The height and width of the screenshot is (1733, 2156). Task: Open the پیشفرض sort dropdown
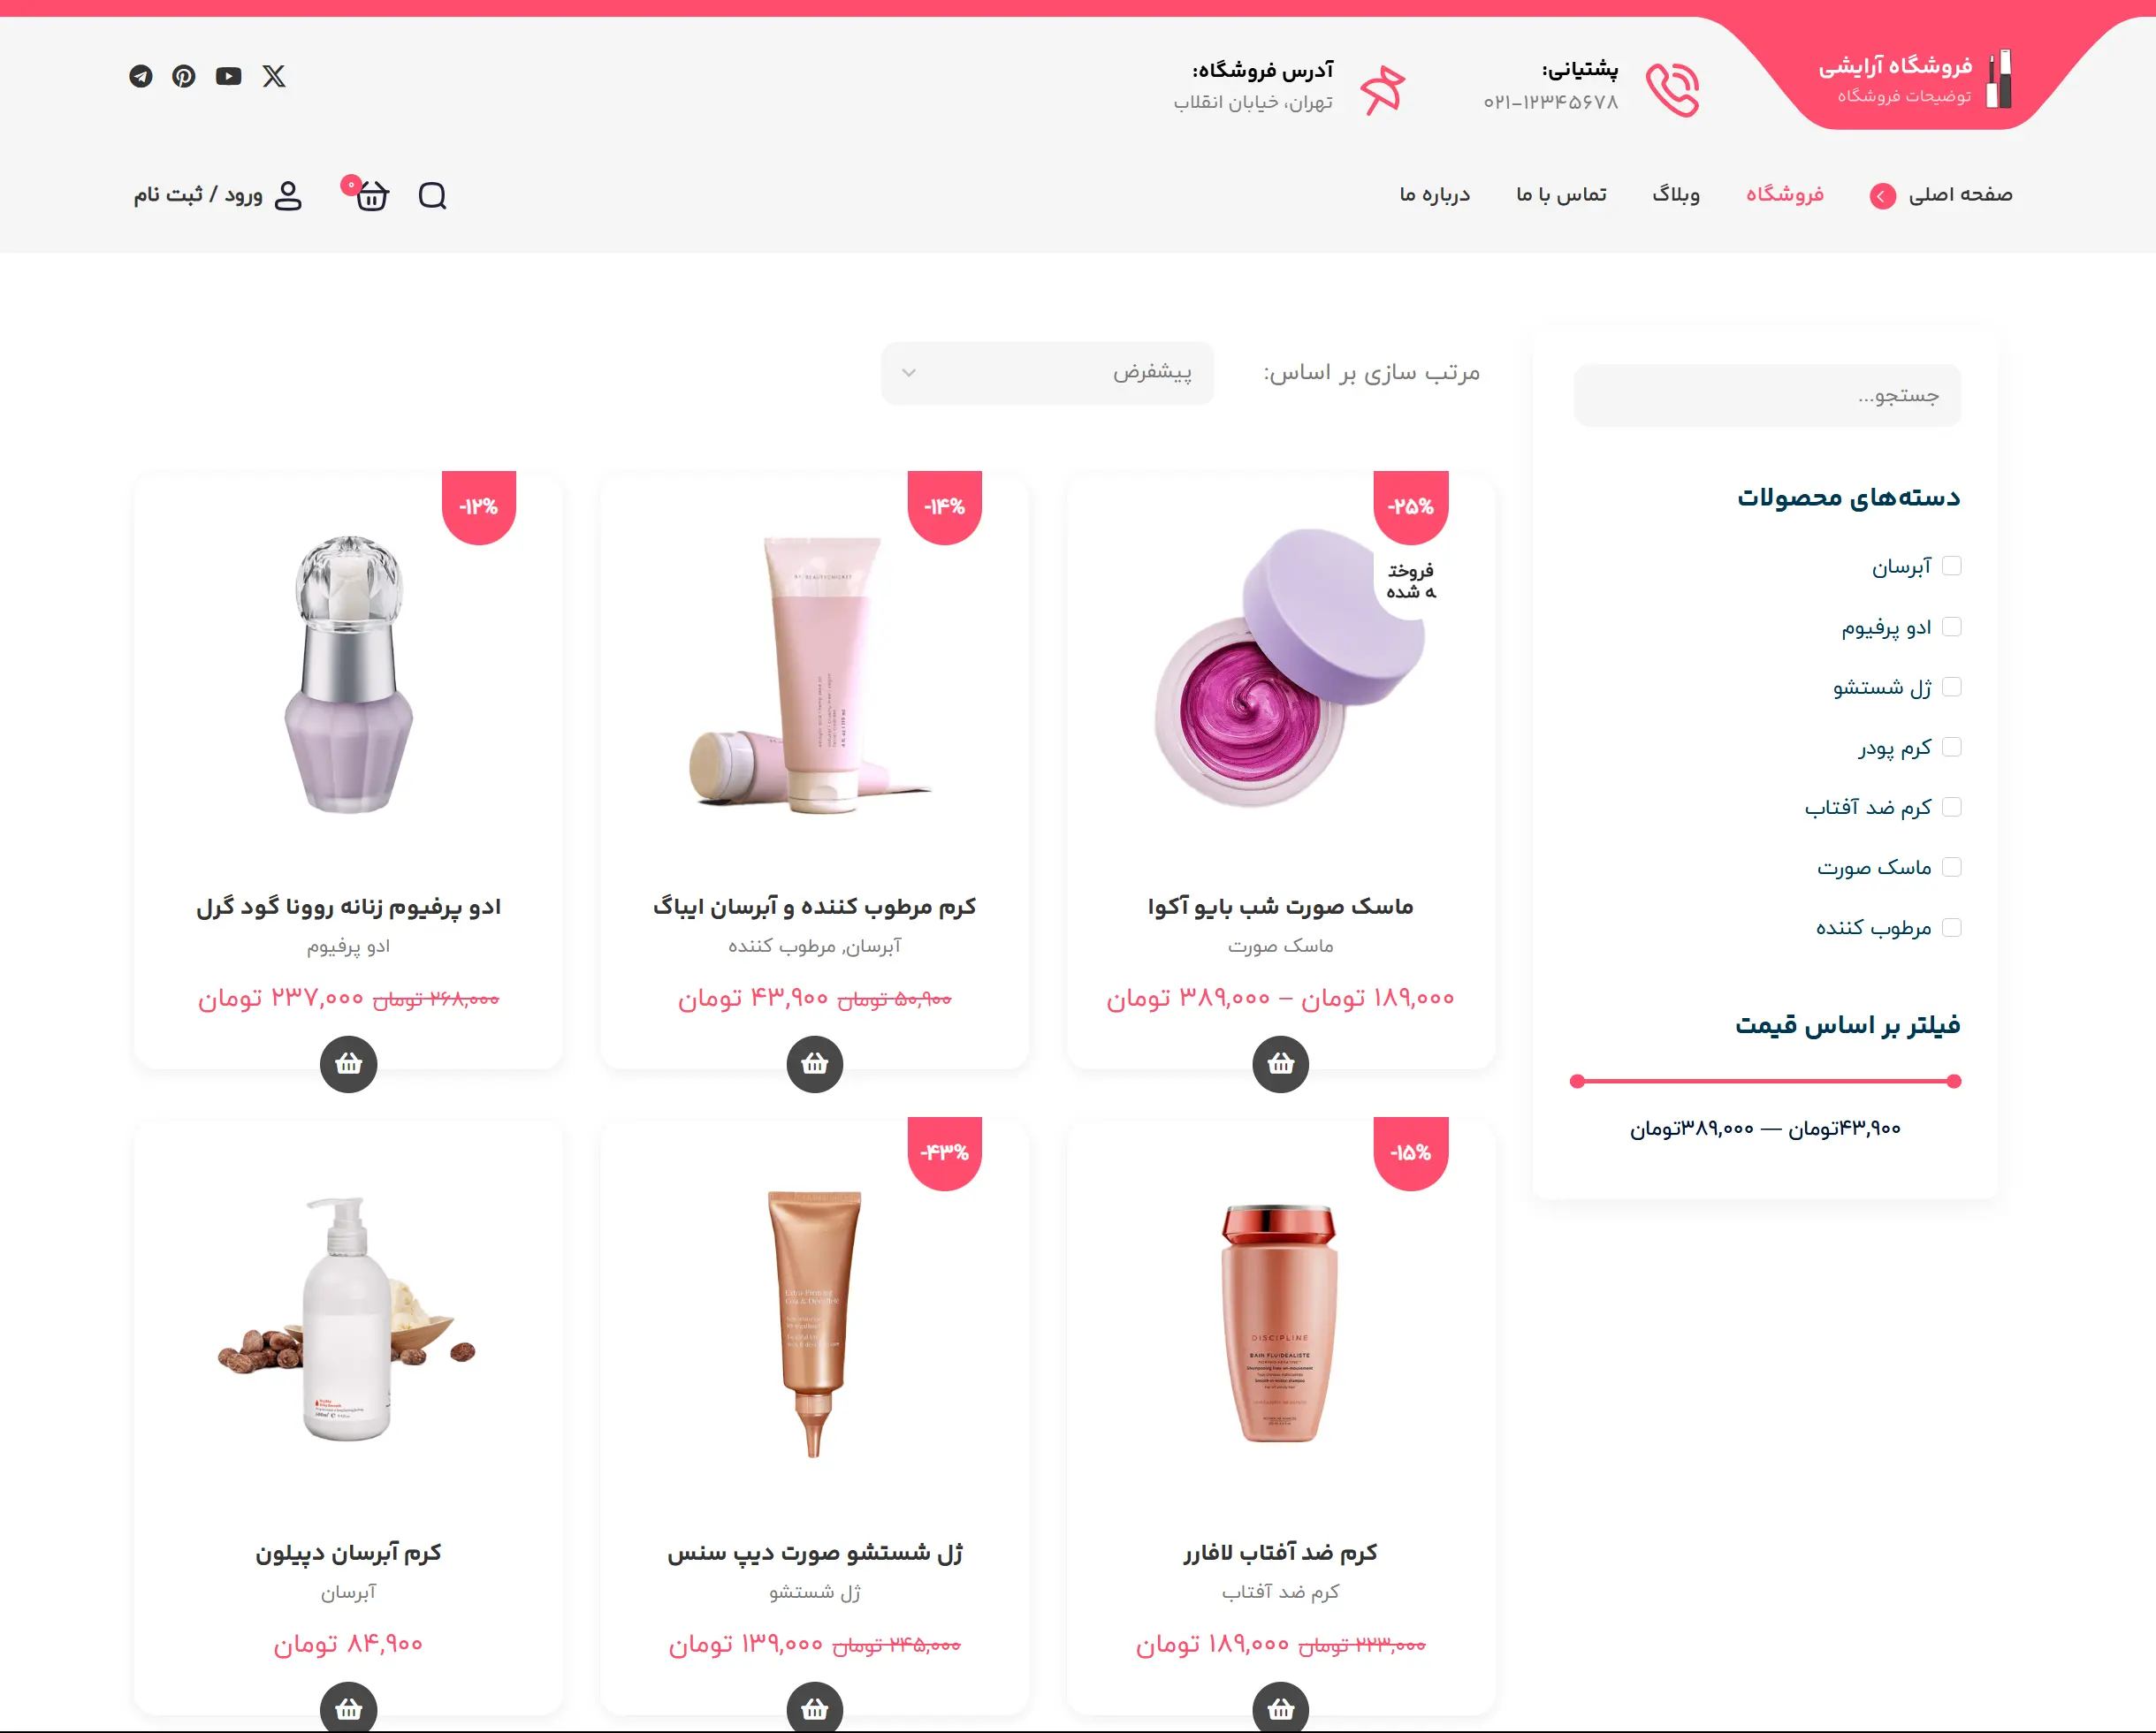[1047, 373]
